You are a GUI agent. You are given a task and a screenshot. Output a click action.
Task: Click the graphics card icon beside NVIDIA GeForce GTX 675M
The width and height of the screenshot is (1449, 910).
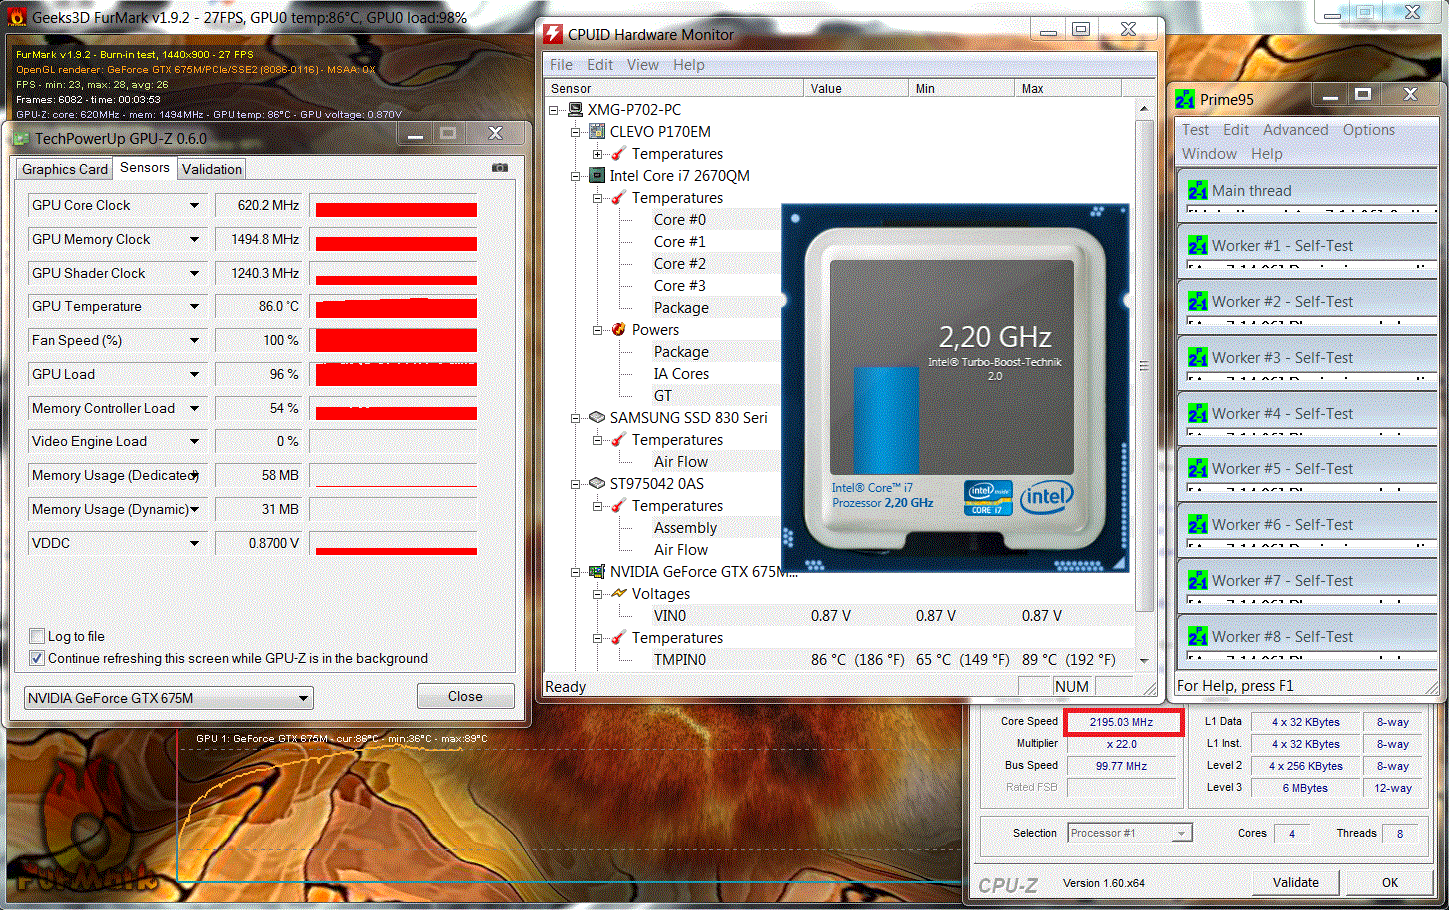(x=597, y=571)
